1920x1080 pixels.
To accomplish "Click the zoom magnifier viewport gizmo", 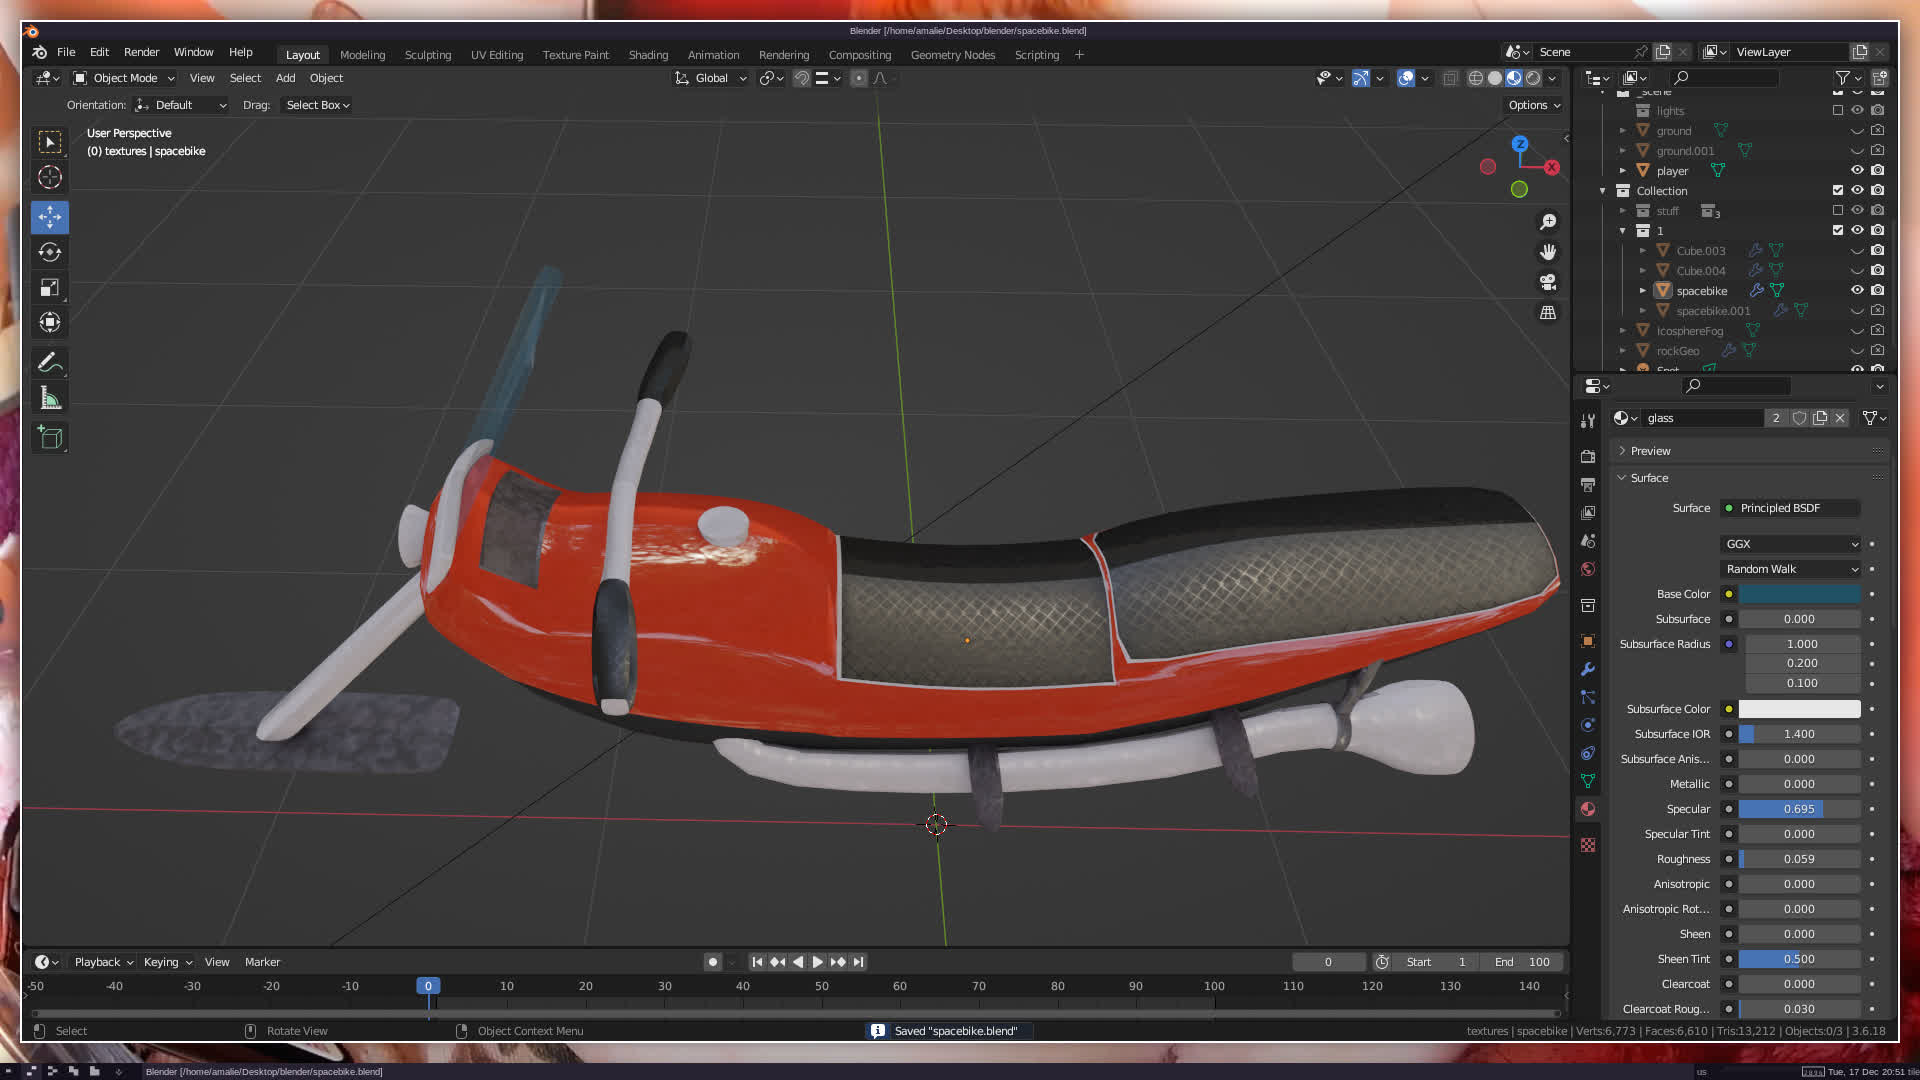I will click(x=1548, y=222).
